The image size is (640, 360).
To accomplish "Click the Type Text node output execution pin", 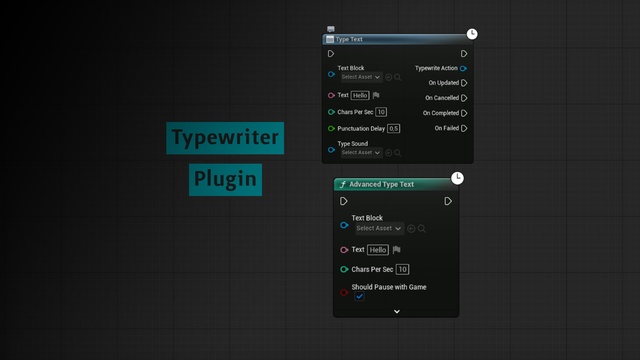I will pos(464,53).
